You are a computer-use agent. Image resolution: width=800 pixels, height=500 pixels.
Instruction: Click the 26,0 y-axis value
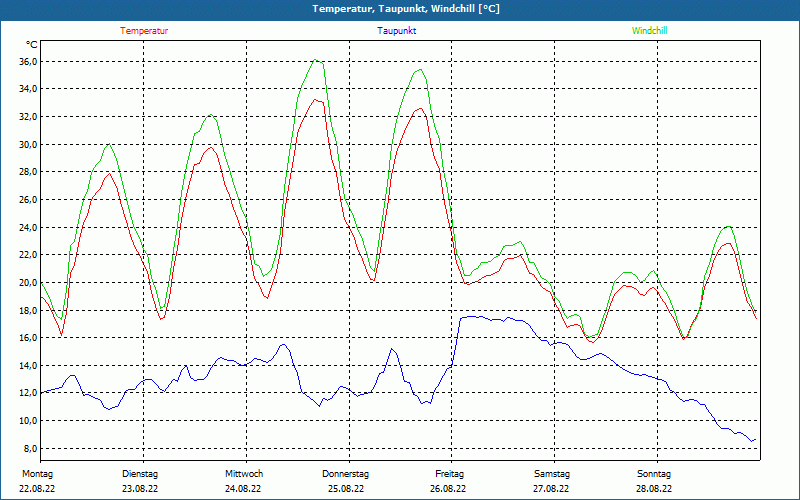28,199
